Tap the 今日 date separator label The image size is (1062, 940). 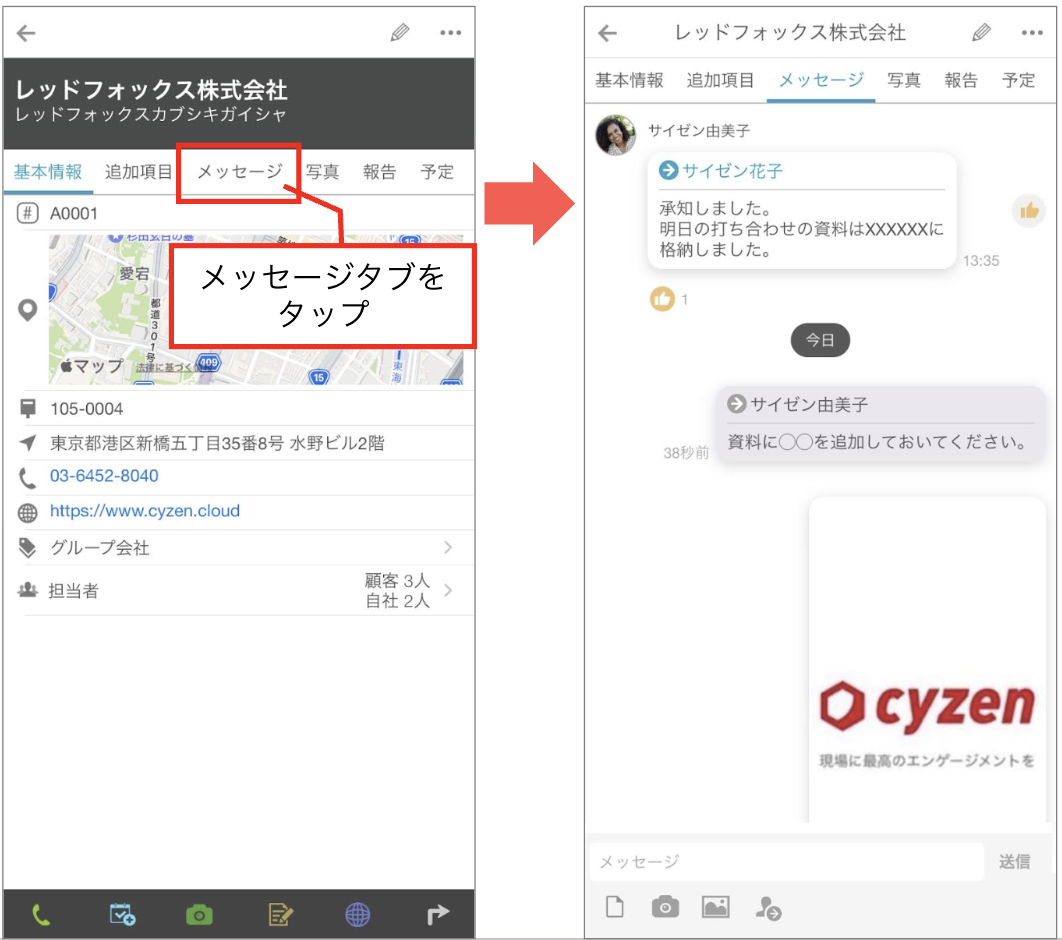(820, 340)
